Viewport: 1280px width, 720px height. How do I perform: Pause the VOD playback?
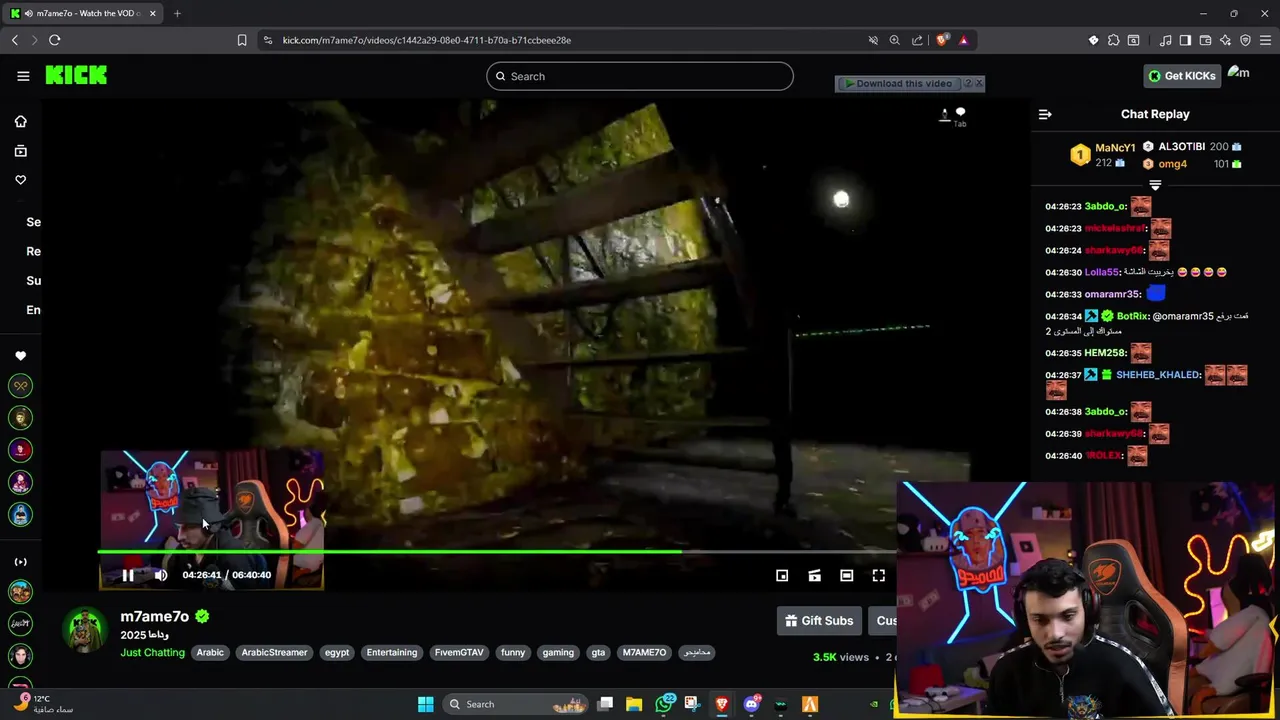[x=128, y=575]
